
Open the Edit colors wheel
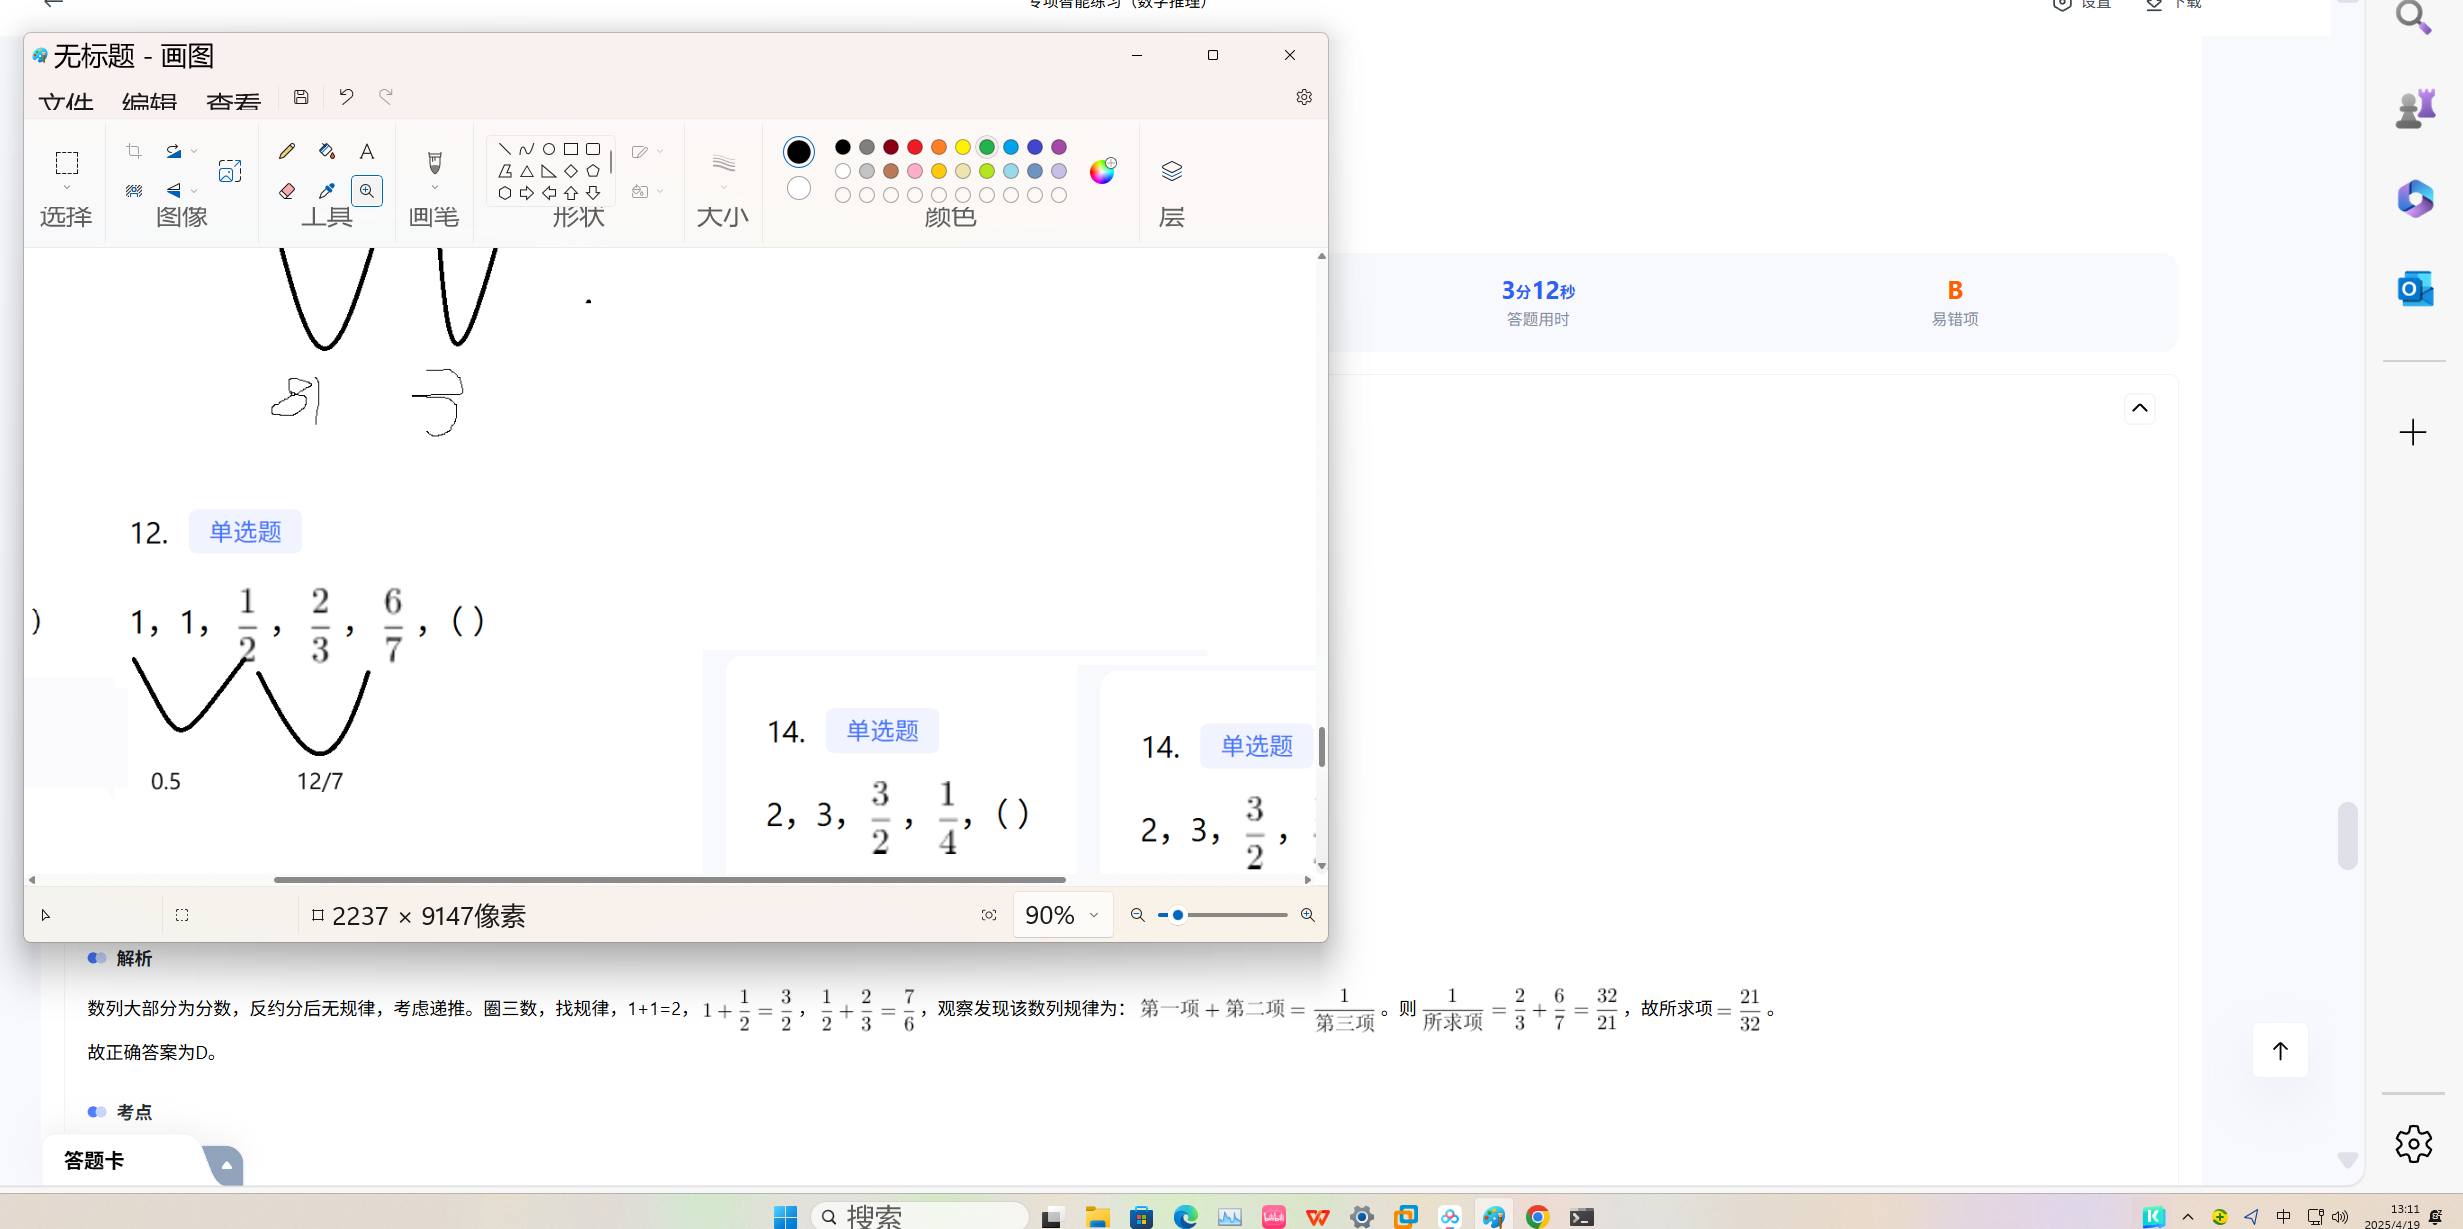coord(1102,171)
